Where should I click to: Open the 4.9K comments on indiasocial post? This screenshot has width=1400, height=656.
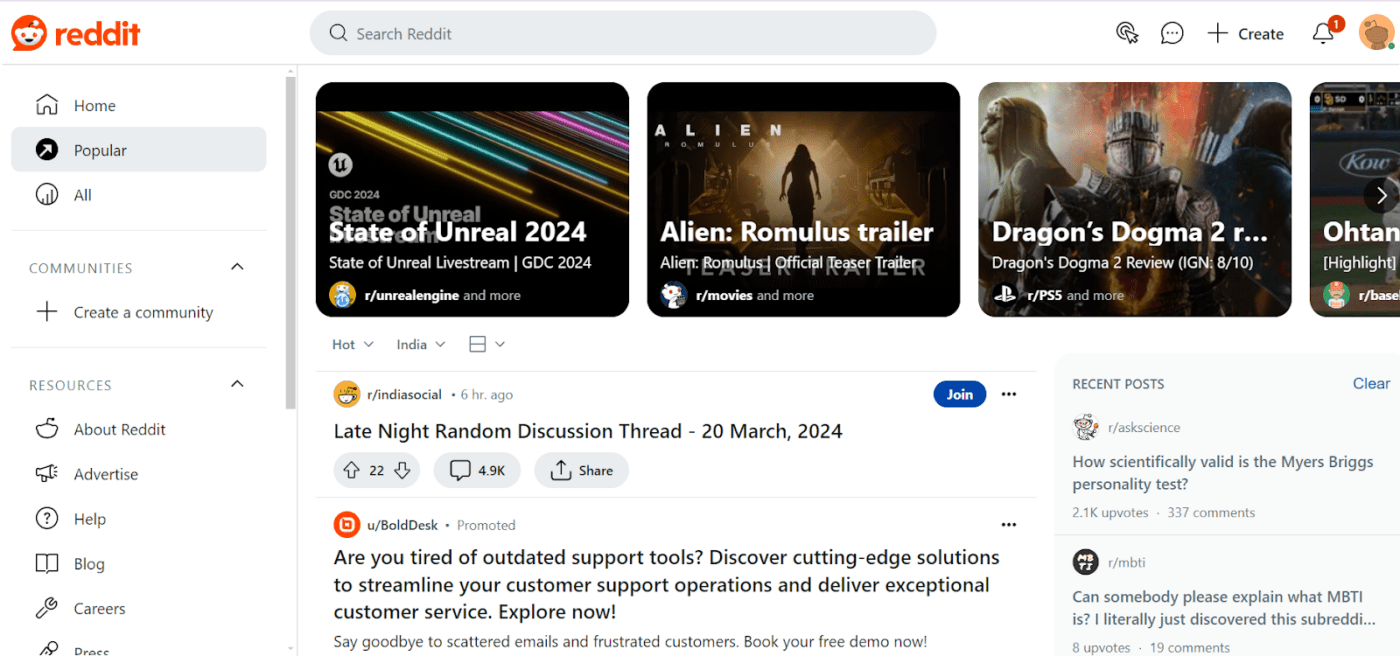tap(477, 470)
